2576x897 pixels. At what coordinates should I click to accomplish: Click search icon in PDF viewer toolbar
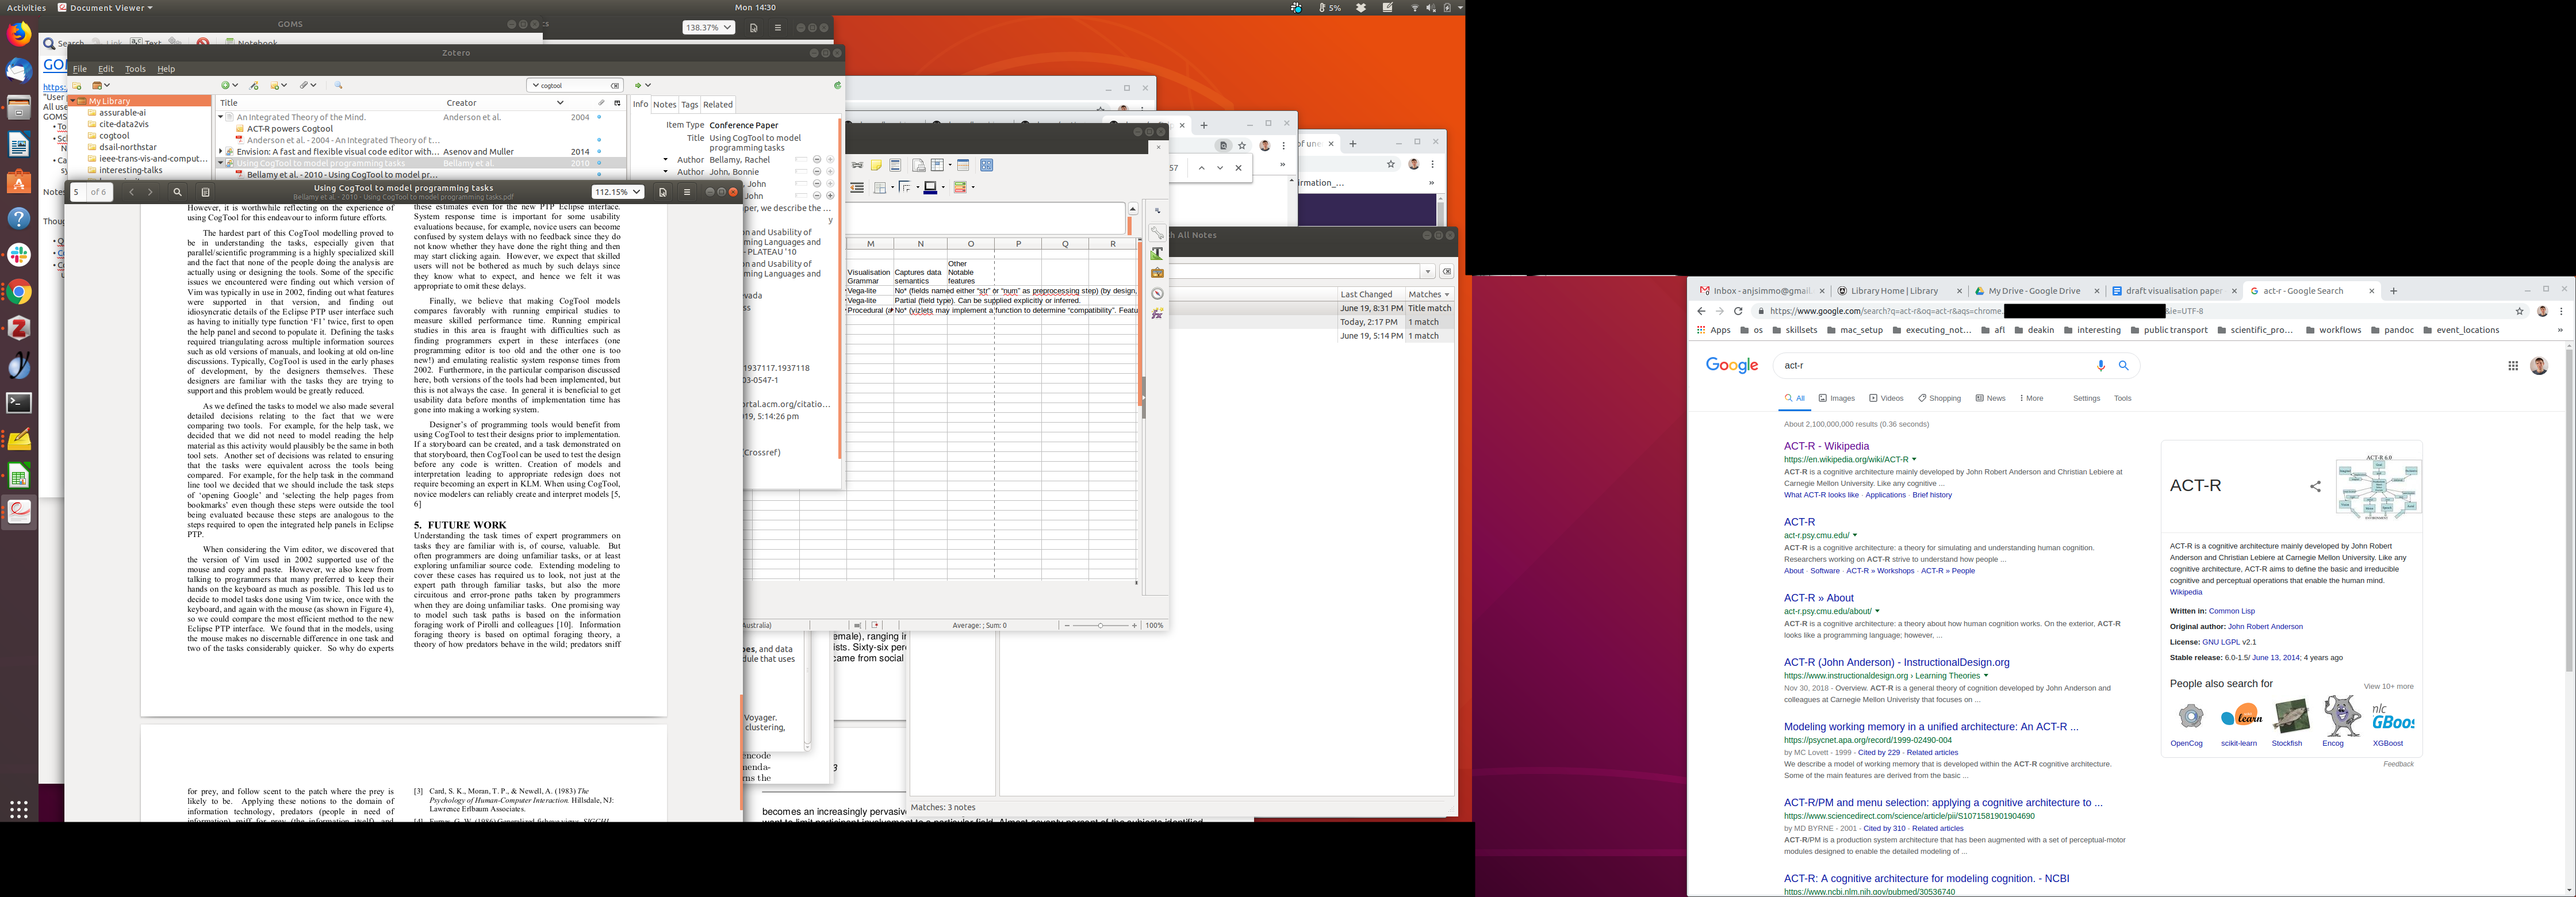coord(177,192)
